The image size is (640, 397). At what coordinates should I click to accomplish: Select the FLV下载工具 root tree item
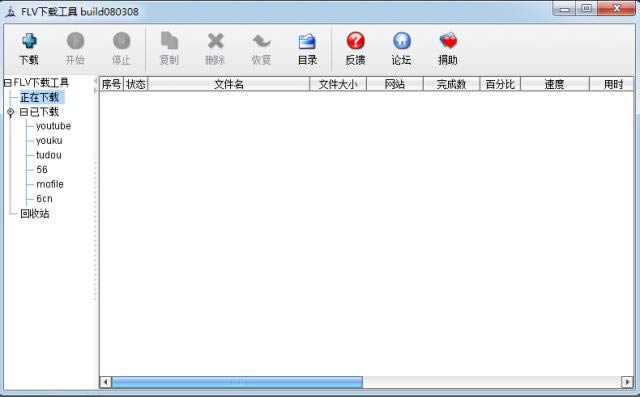[x=41, y=82]
